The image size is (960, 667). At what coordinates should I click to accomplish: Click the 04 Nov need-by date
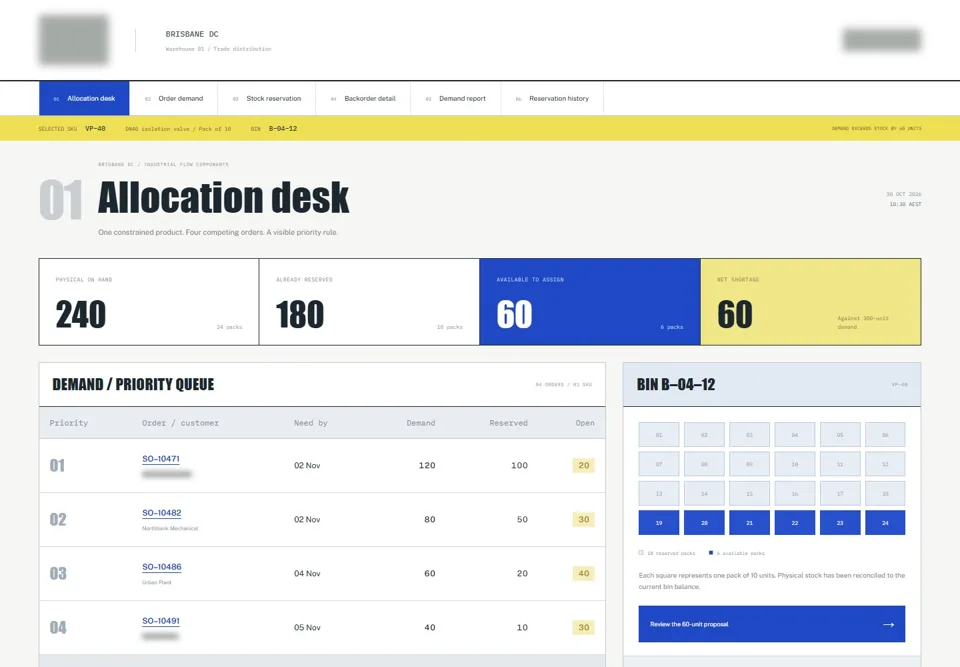coord(307,573)
